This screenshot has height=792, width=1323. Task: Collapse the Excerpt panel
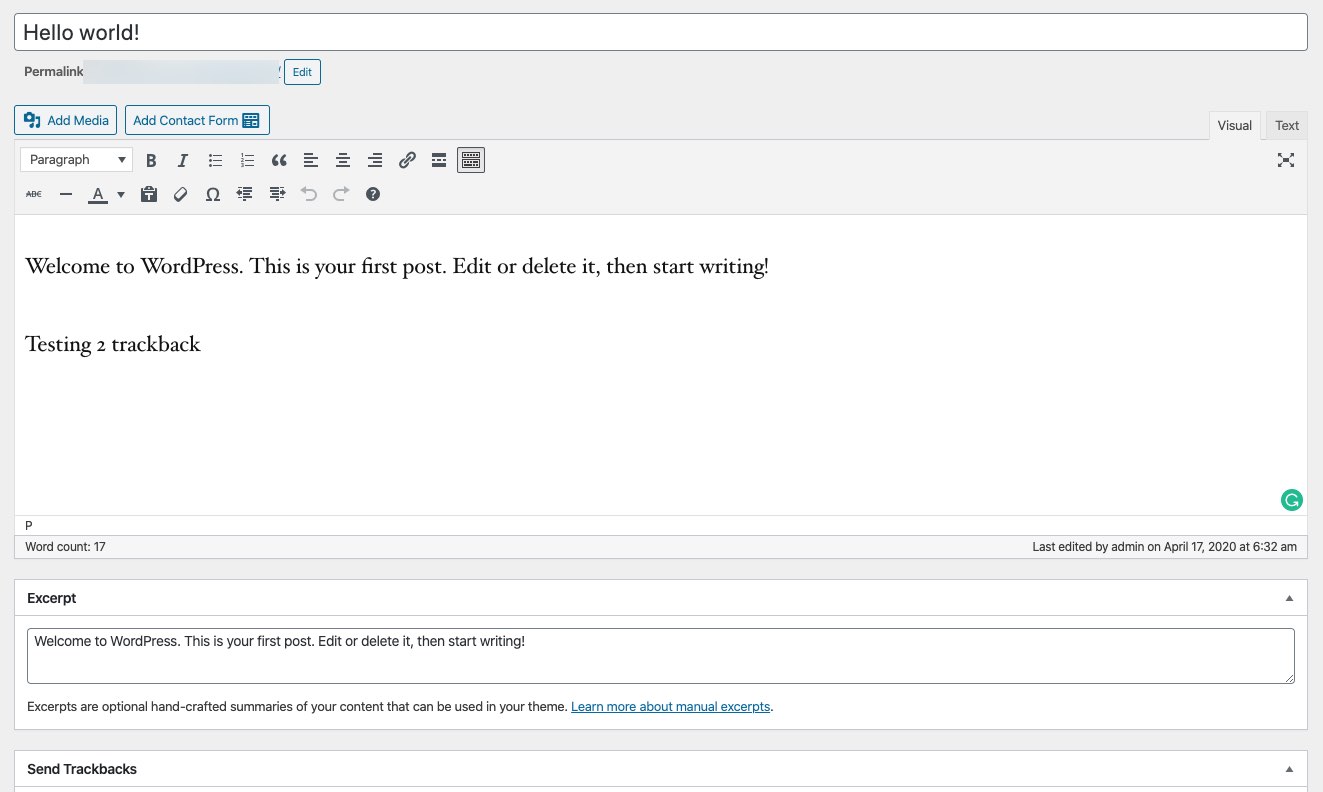[x=1289, y=598]
